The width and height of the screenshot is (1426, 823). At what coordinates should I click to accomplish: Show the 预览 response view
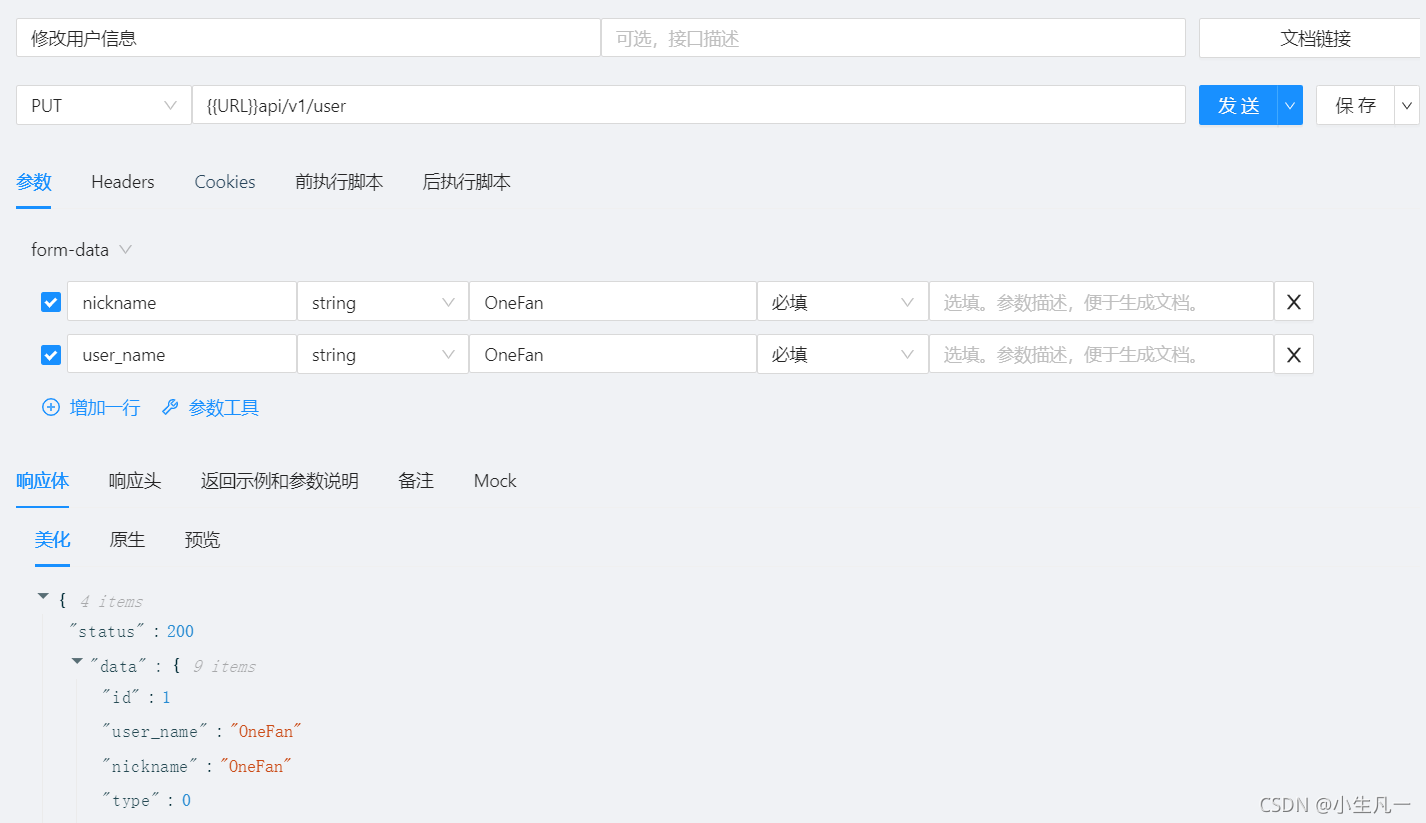[x=202, y=540]
